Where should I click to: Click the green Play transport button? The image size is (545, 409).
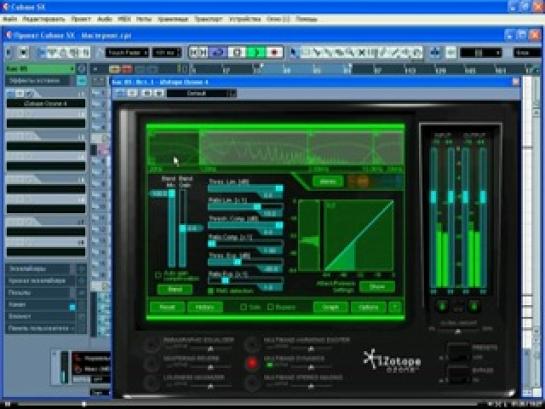coord(256,52)
